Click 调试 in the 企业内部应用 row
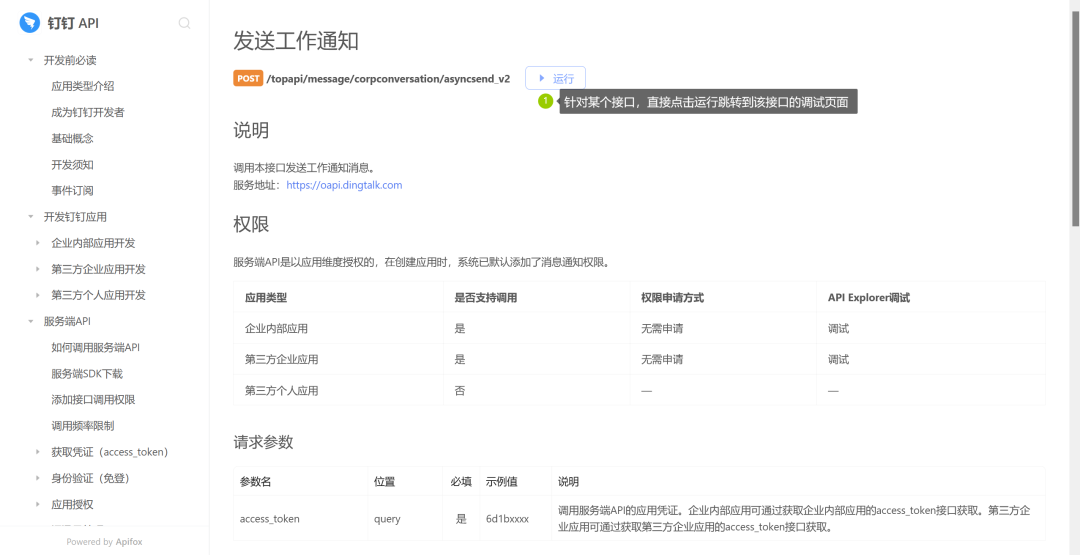 point(838,328)
